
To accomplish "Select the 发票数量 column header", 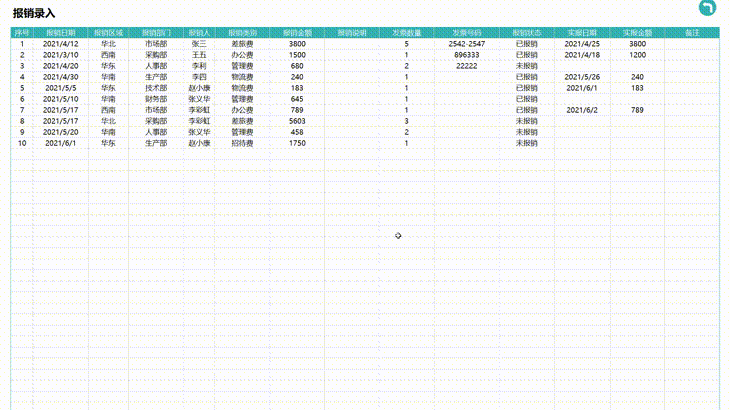I will [406, 33].
